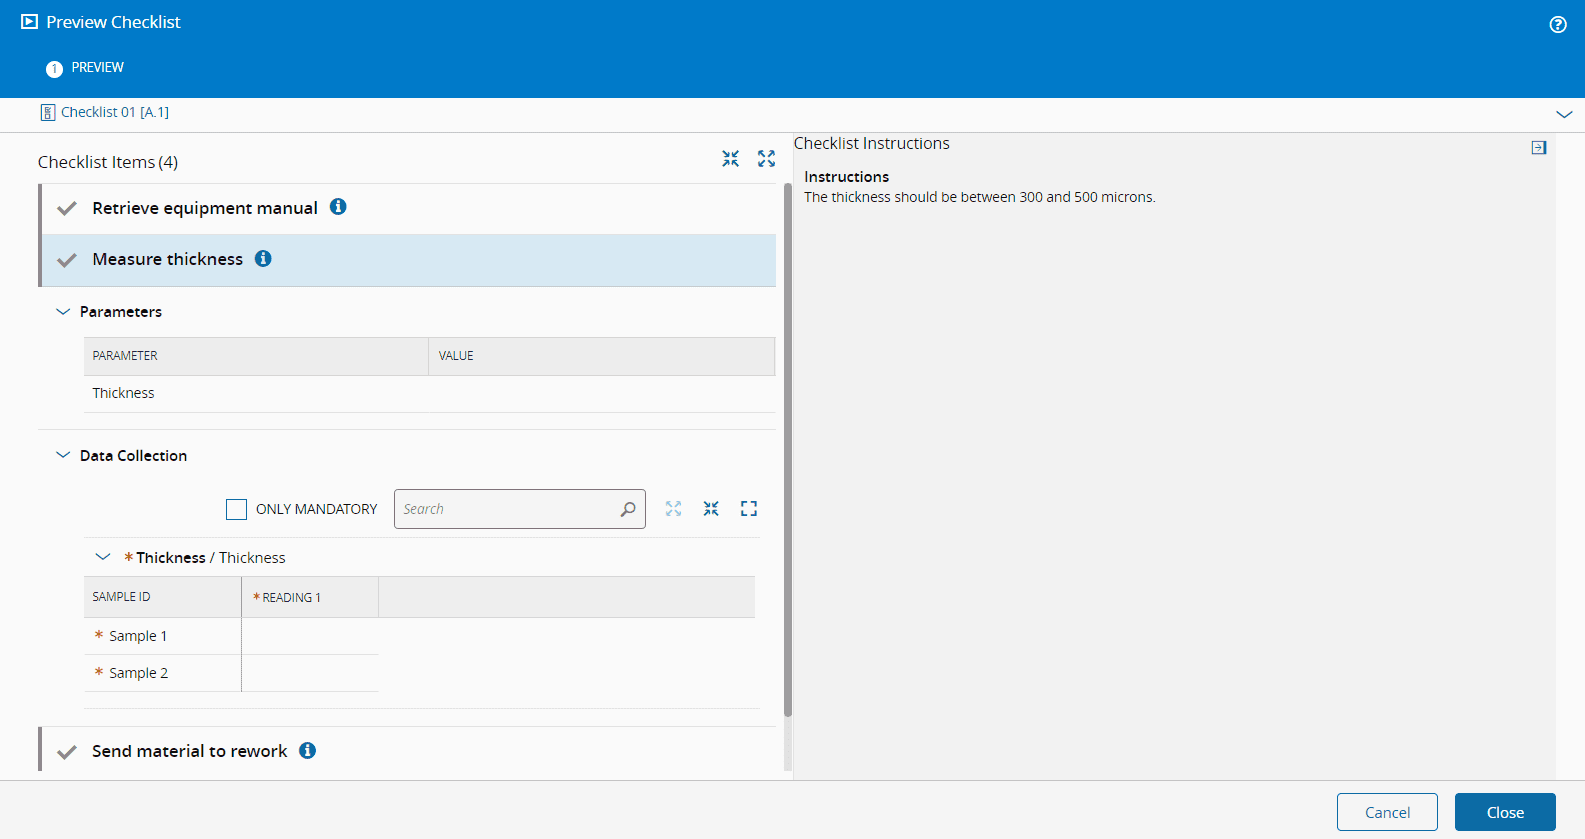Click the collapse-all icon in Data Collection
This screenshot has height=839, width=1585.
tap(711, 508)
